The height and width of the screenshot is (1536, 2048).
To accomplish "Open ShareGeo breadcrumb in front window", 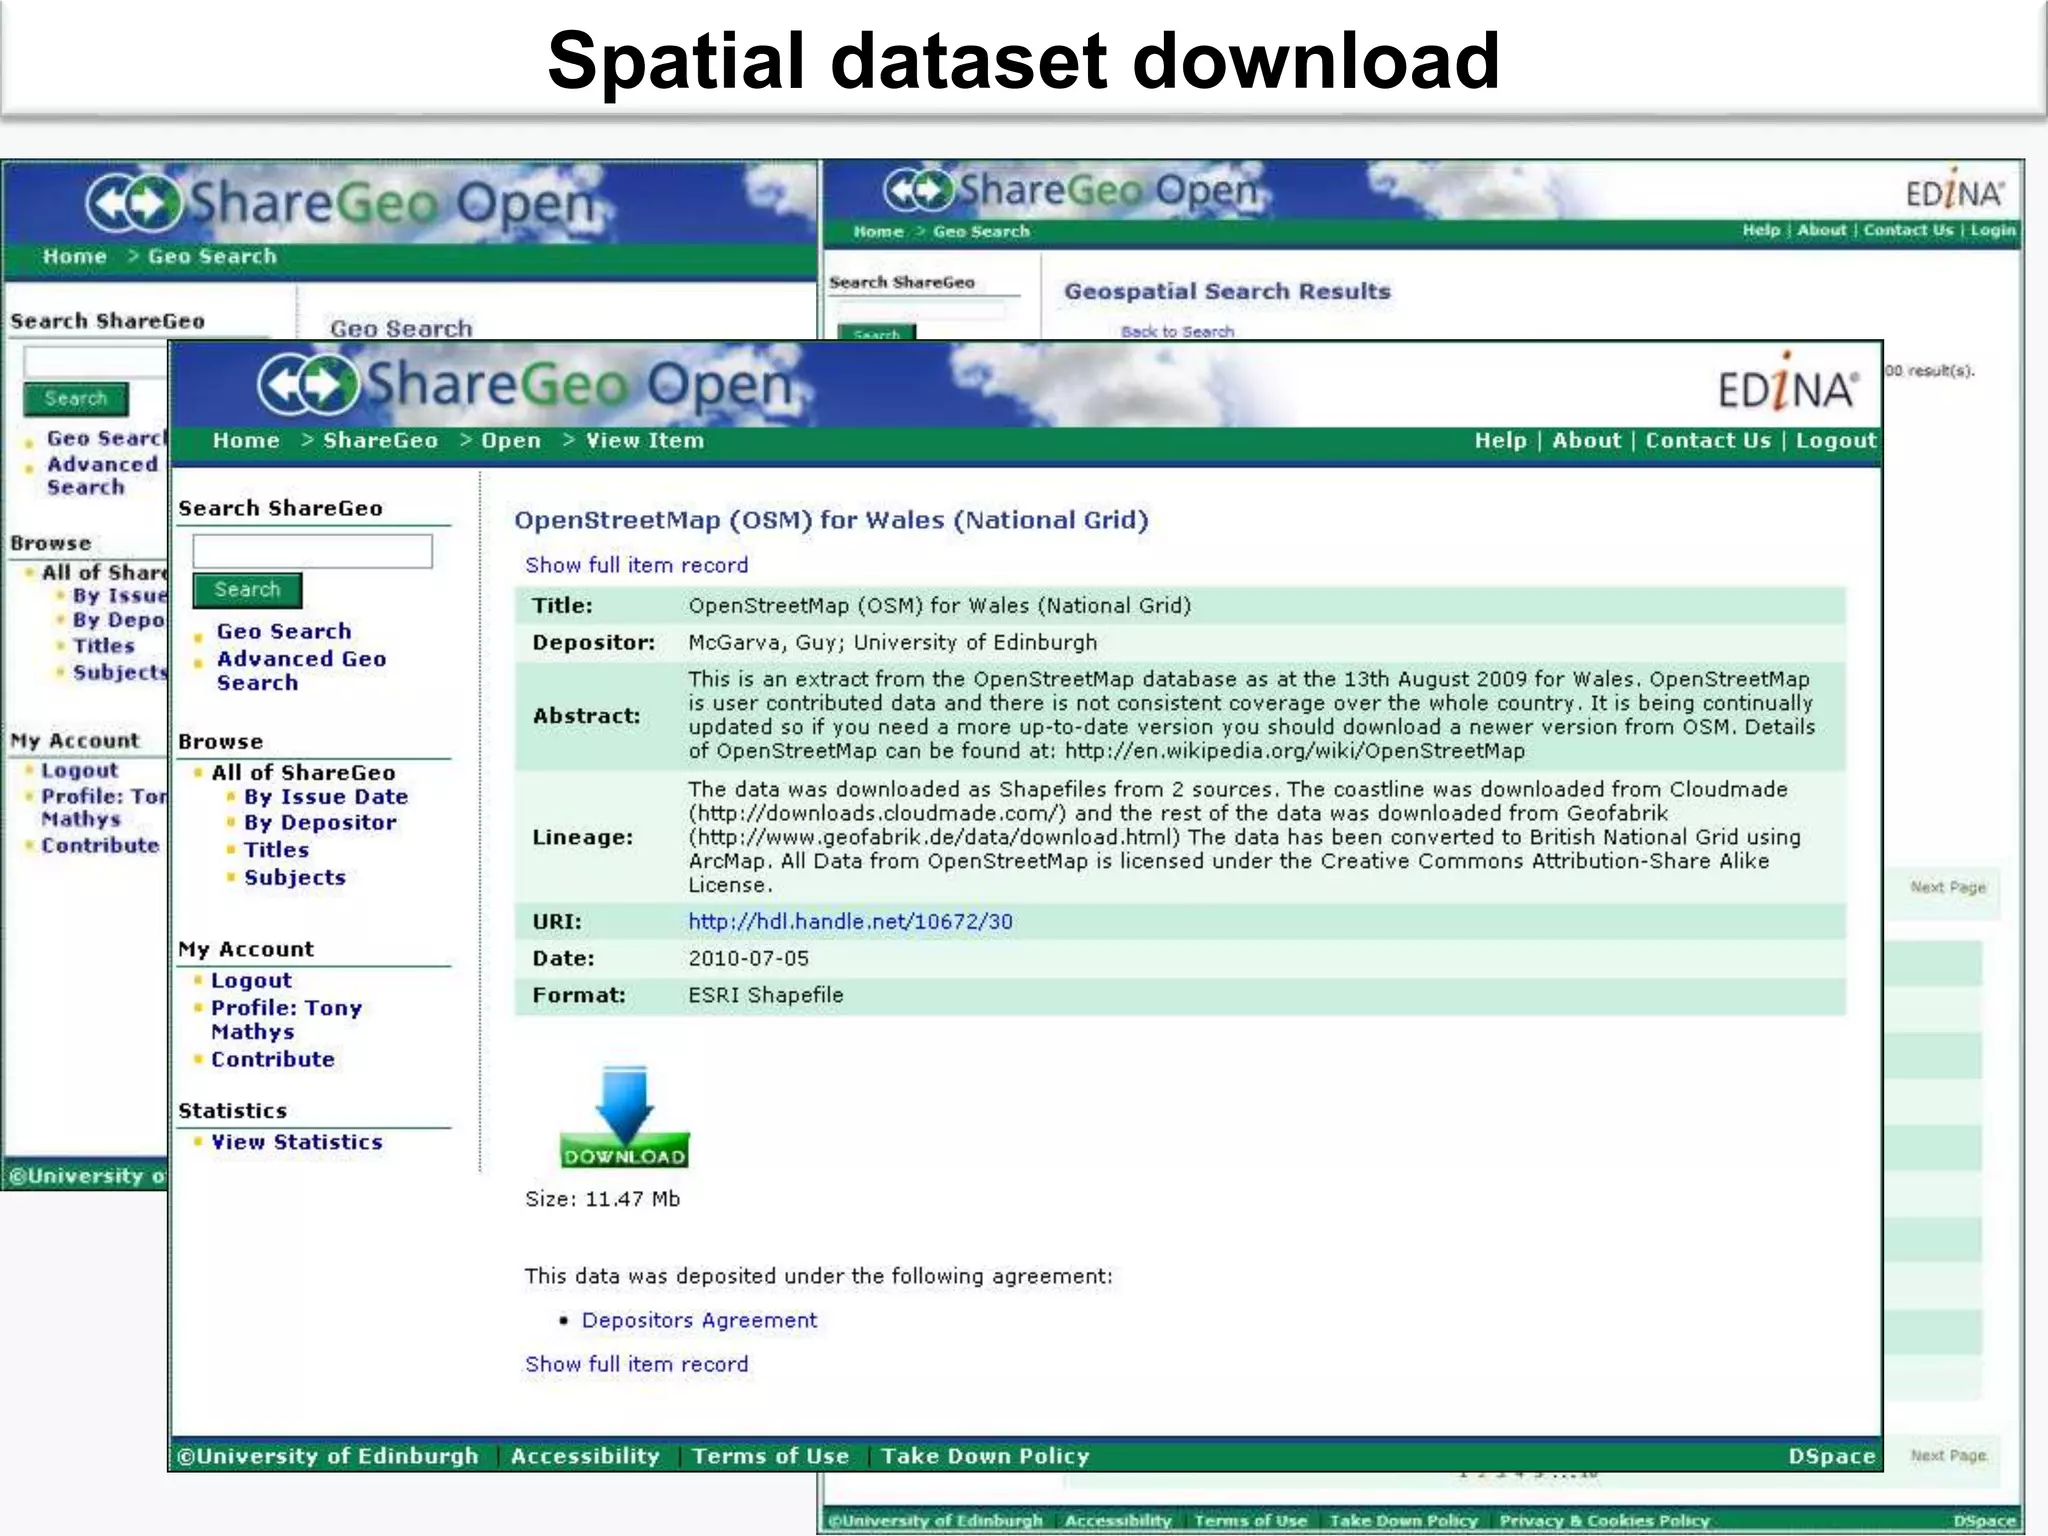I will pos(380,441).
